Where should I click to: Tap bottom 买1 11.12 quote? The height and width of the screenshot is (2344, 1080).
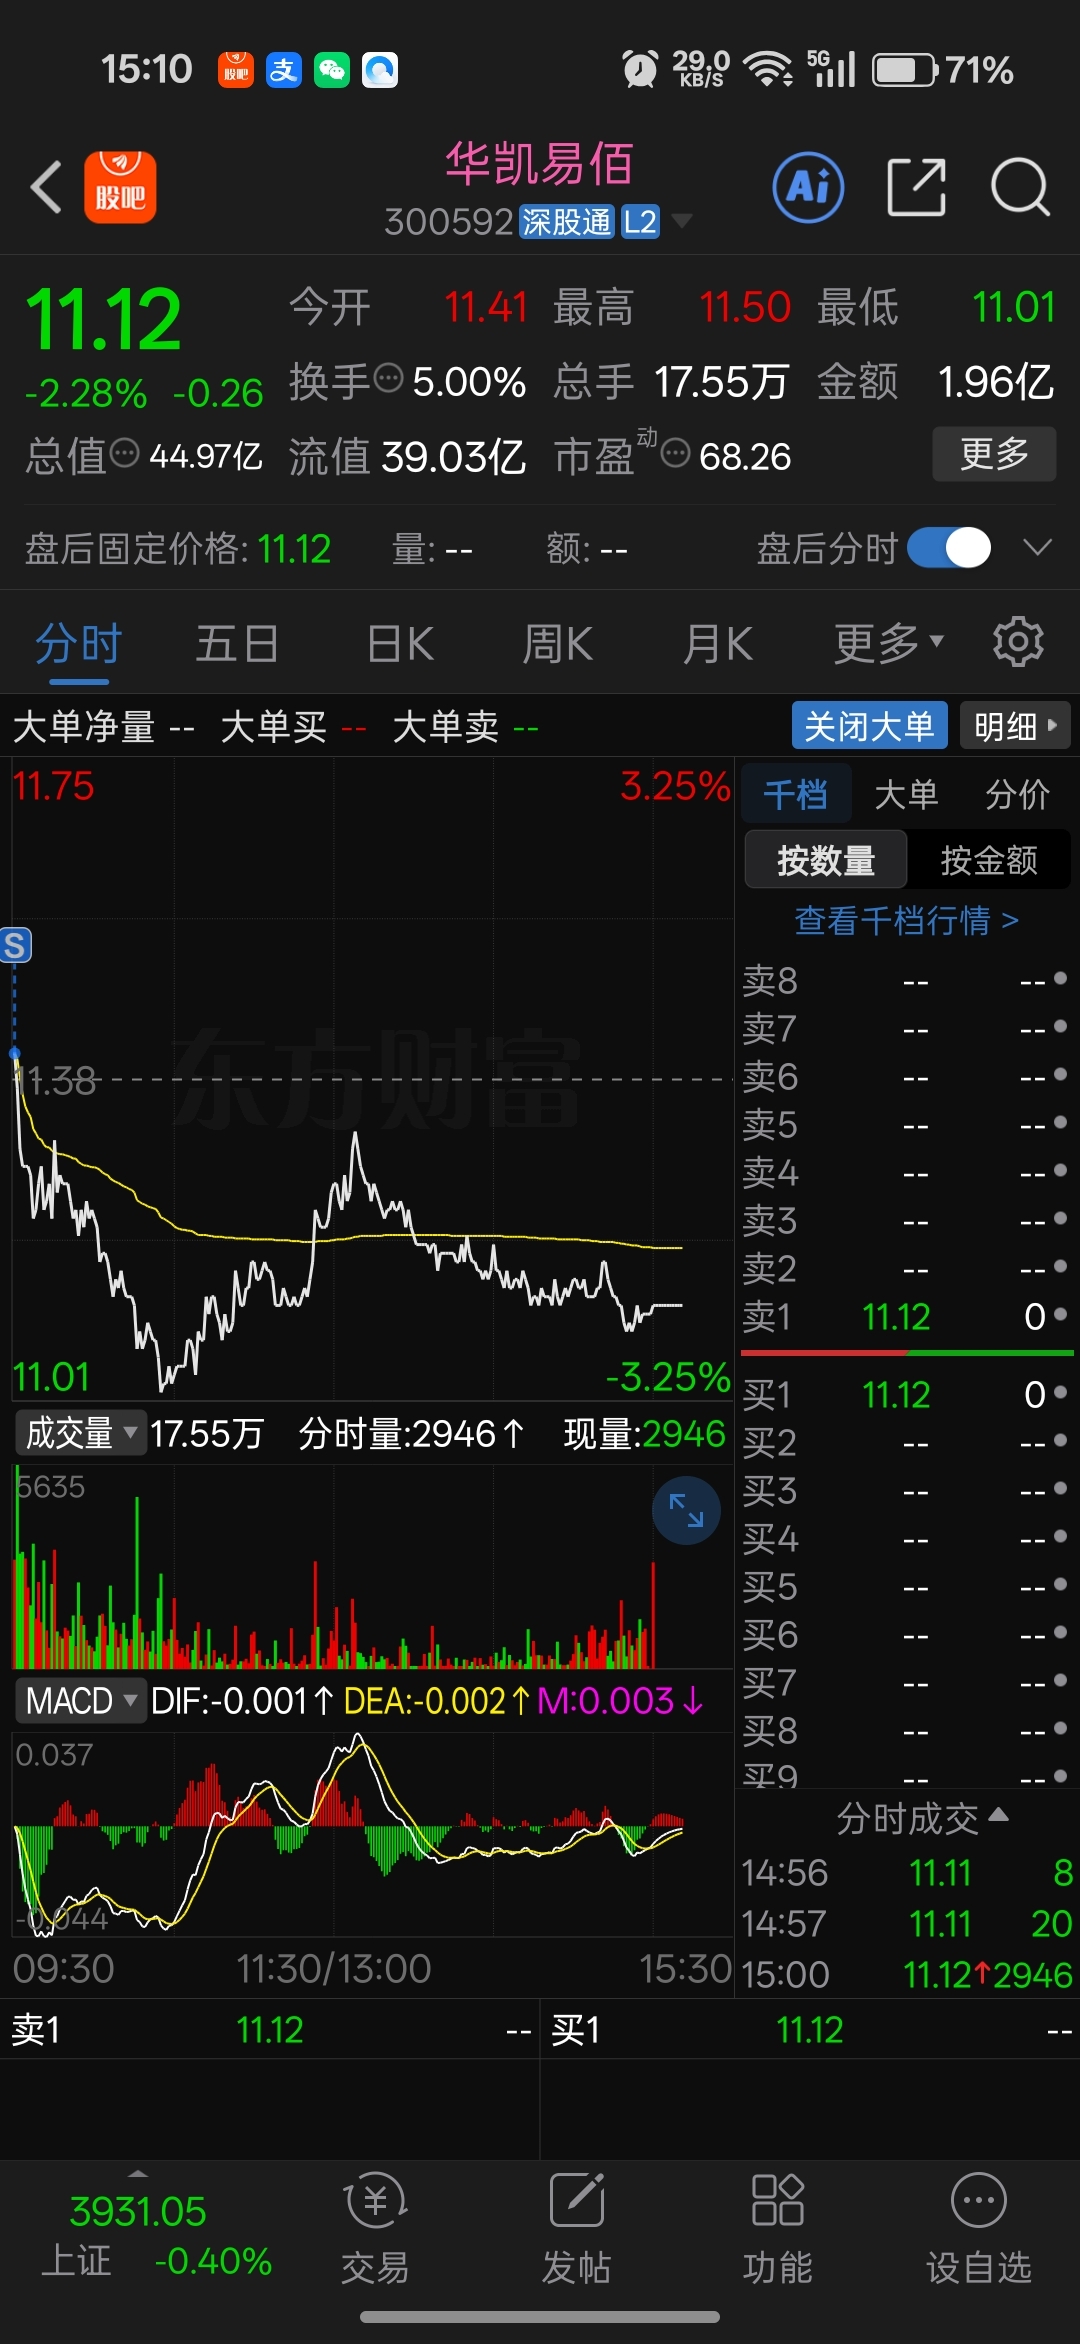(810, 2030)
